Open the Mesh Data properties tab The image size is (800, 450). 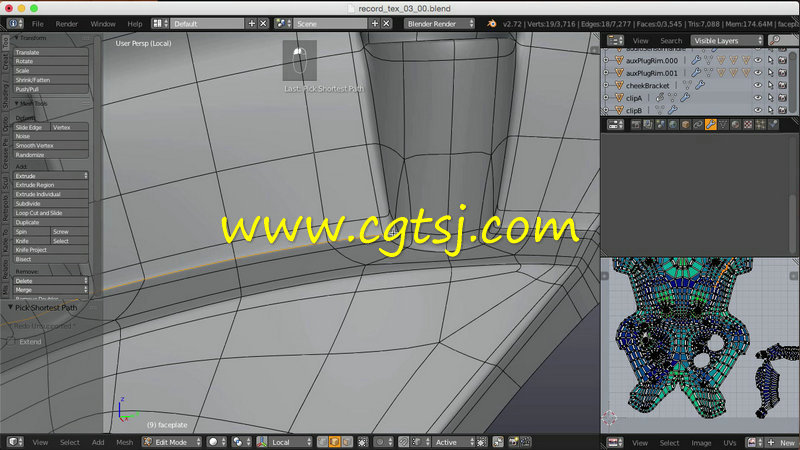coord(723,124)
